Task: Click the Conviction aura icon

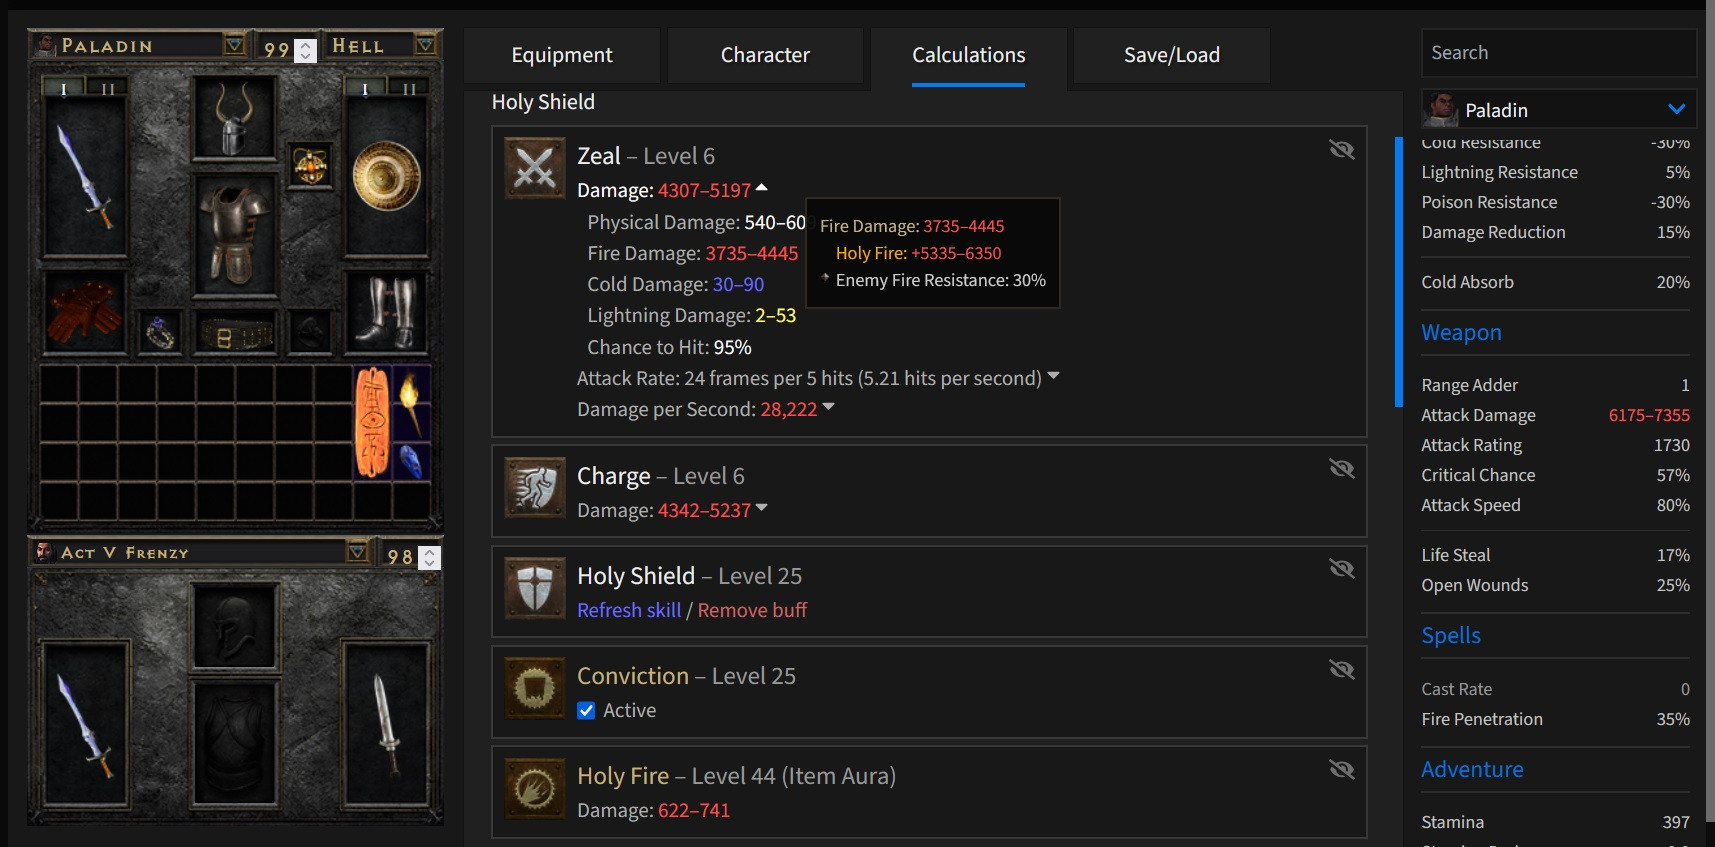Action: (534, 688)
